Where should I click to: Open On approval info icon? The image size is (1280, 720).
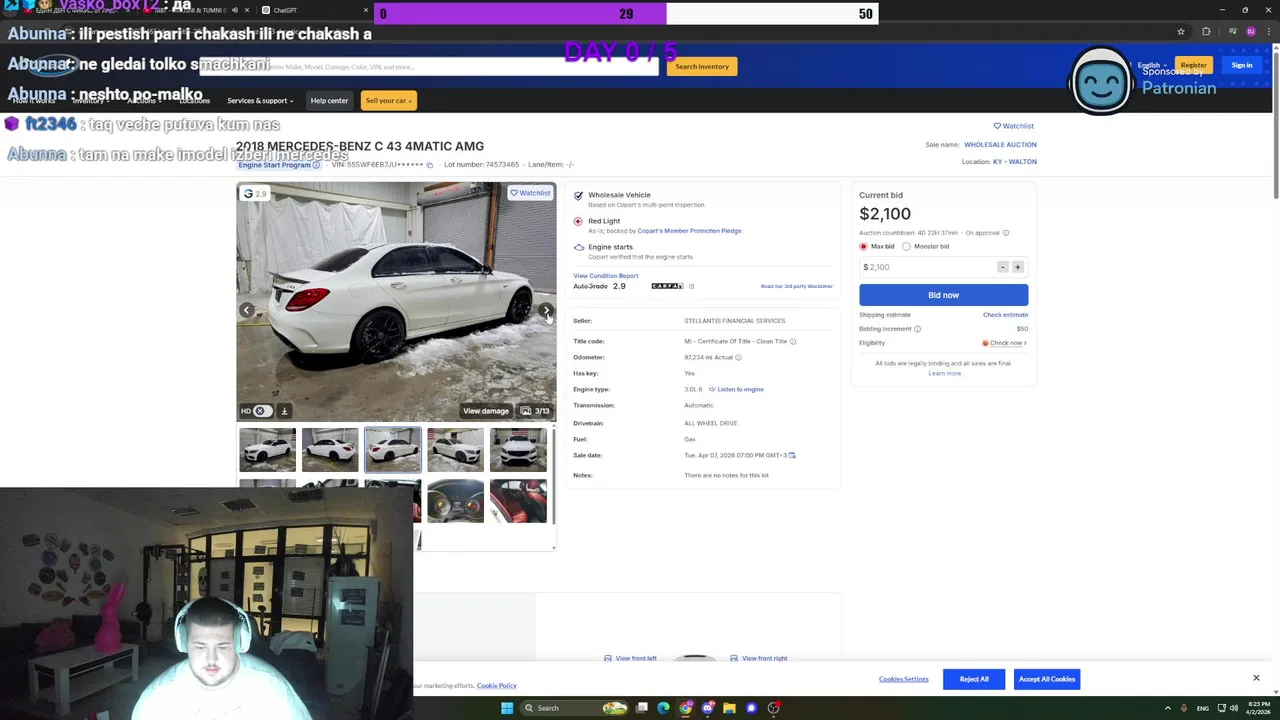(x=1005, y=233)
